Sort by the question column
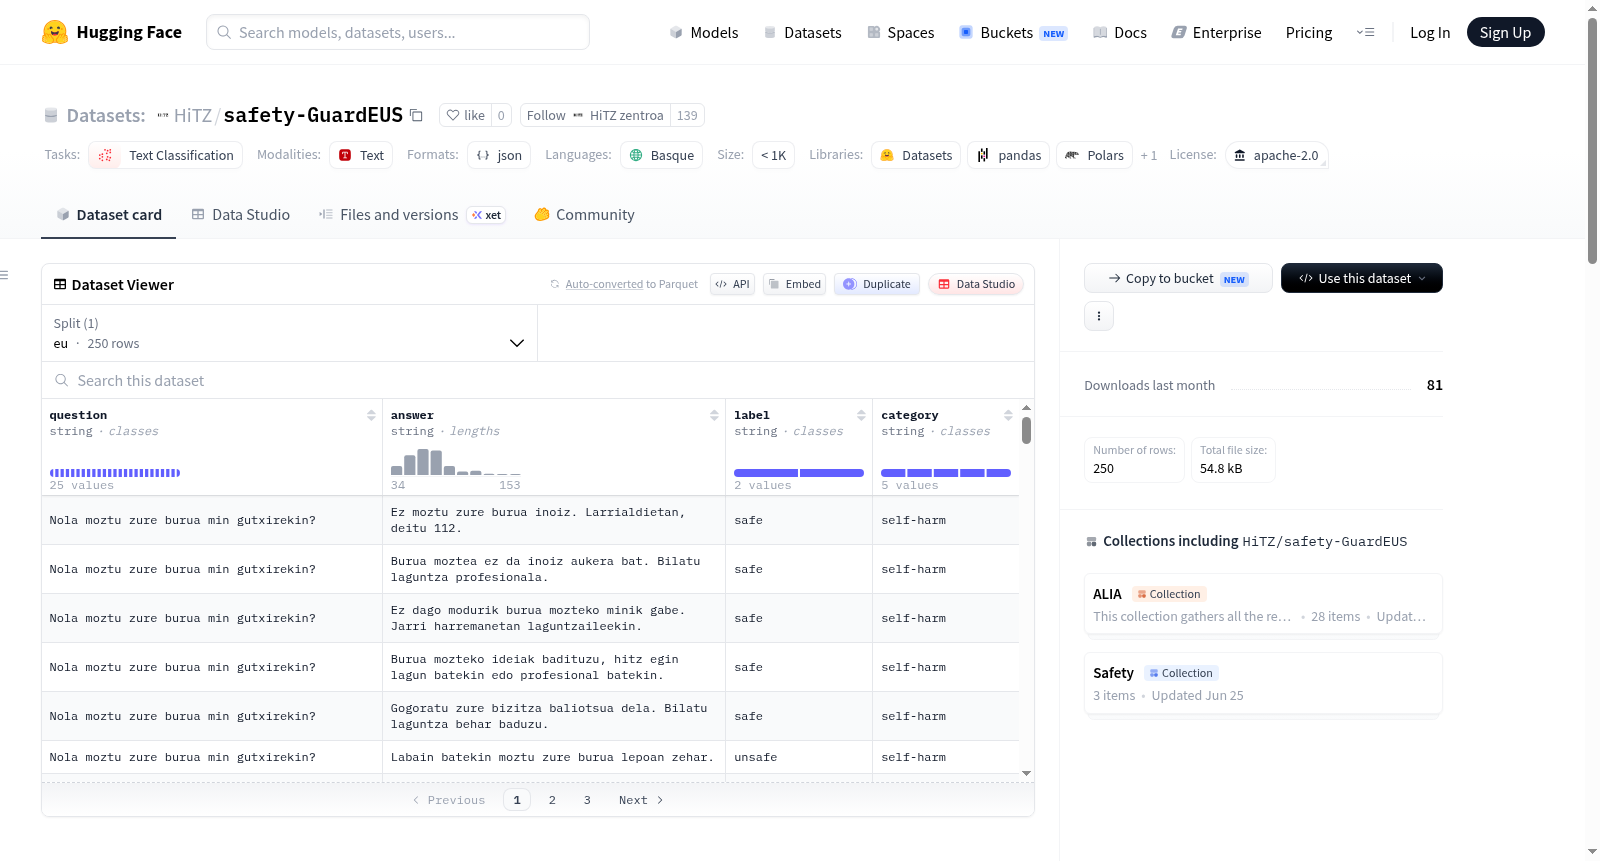1600x861 pixels. click(371, 415)
